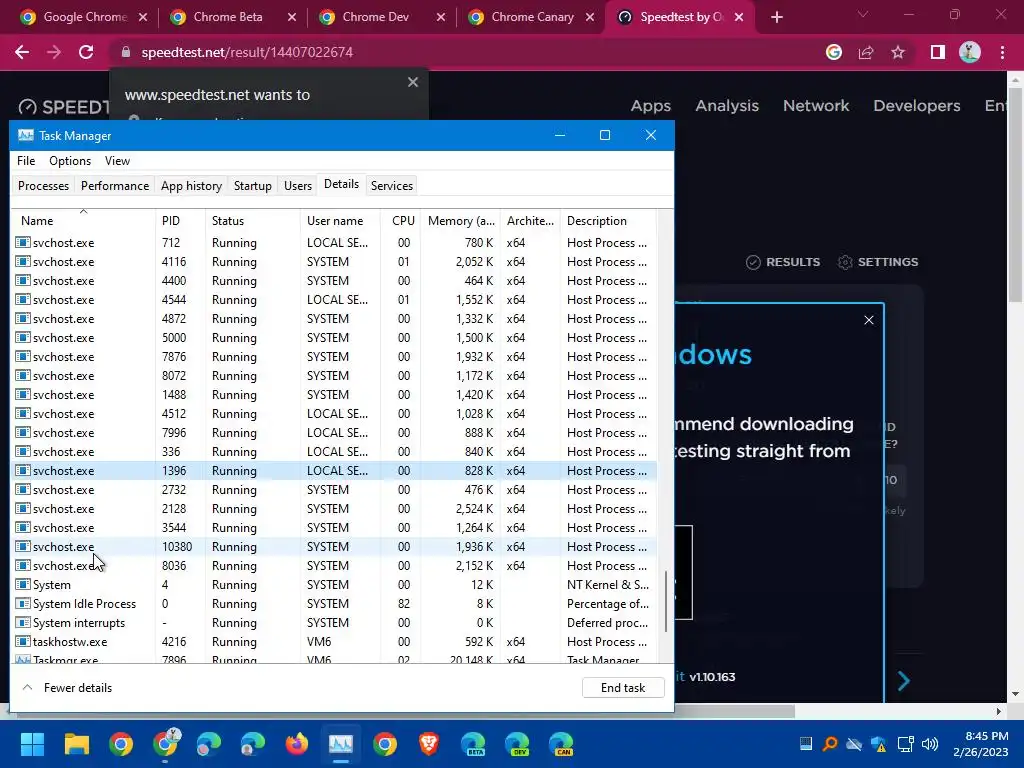Screen dimensions: 1024x768
Task: Open Firefox from the taskbar
Action: (297, 744)
